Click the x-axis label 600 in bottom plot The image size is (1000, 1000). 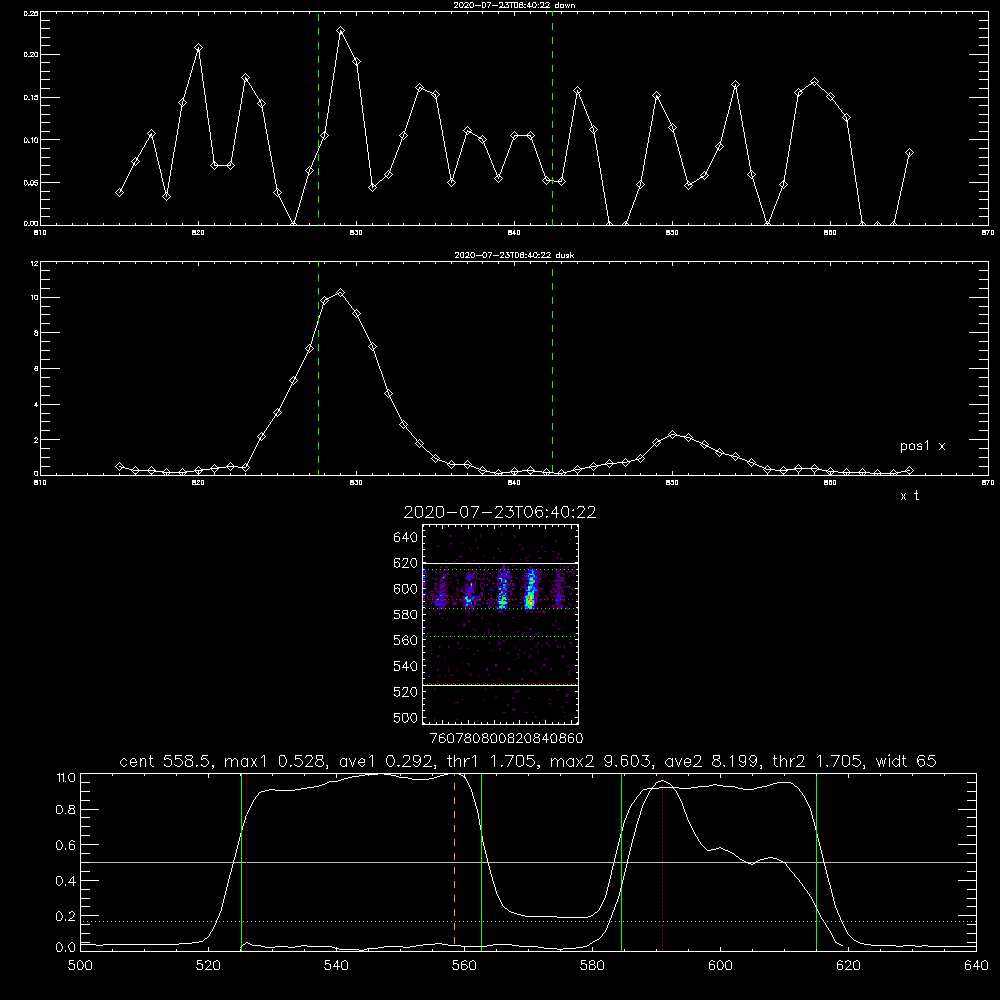tap(720, 966)
